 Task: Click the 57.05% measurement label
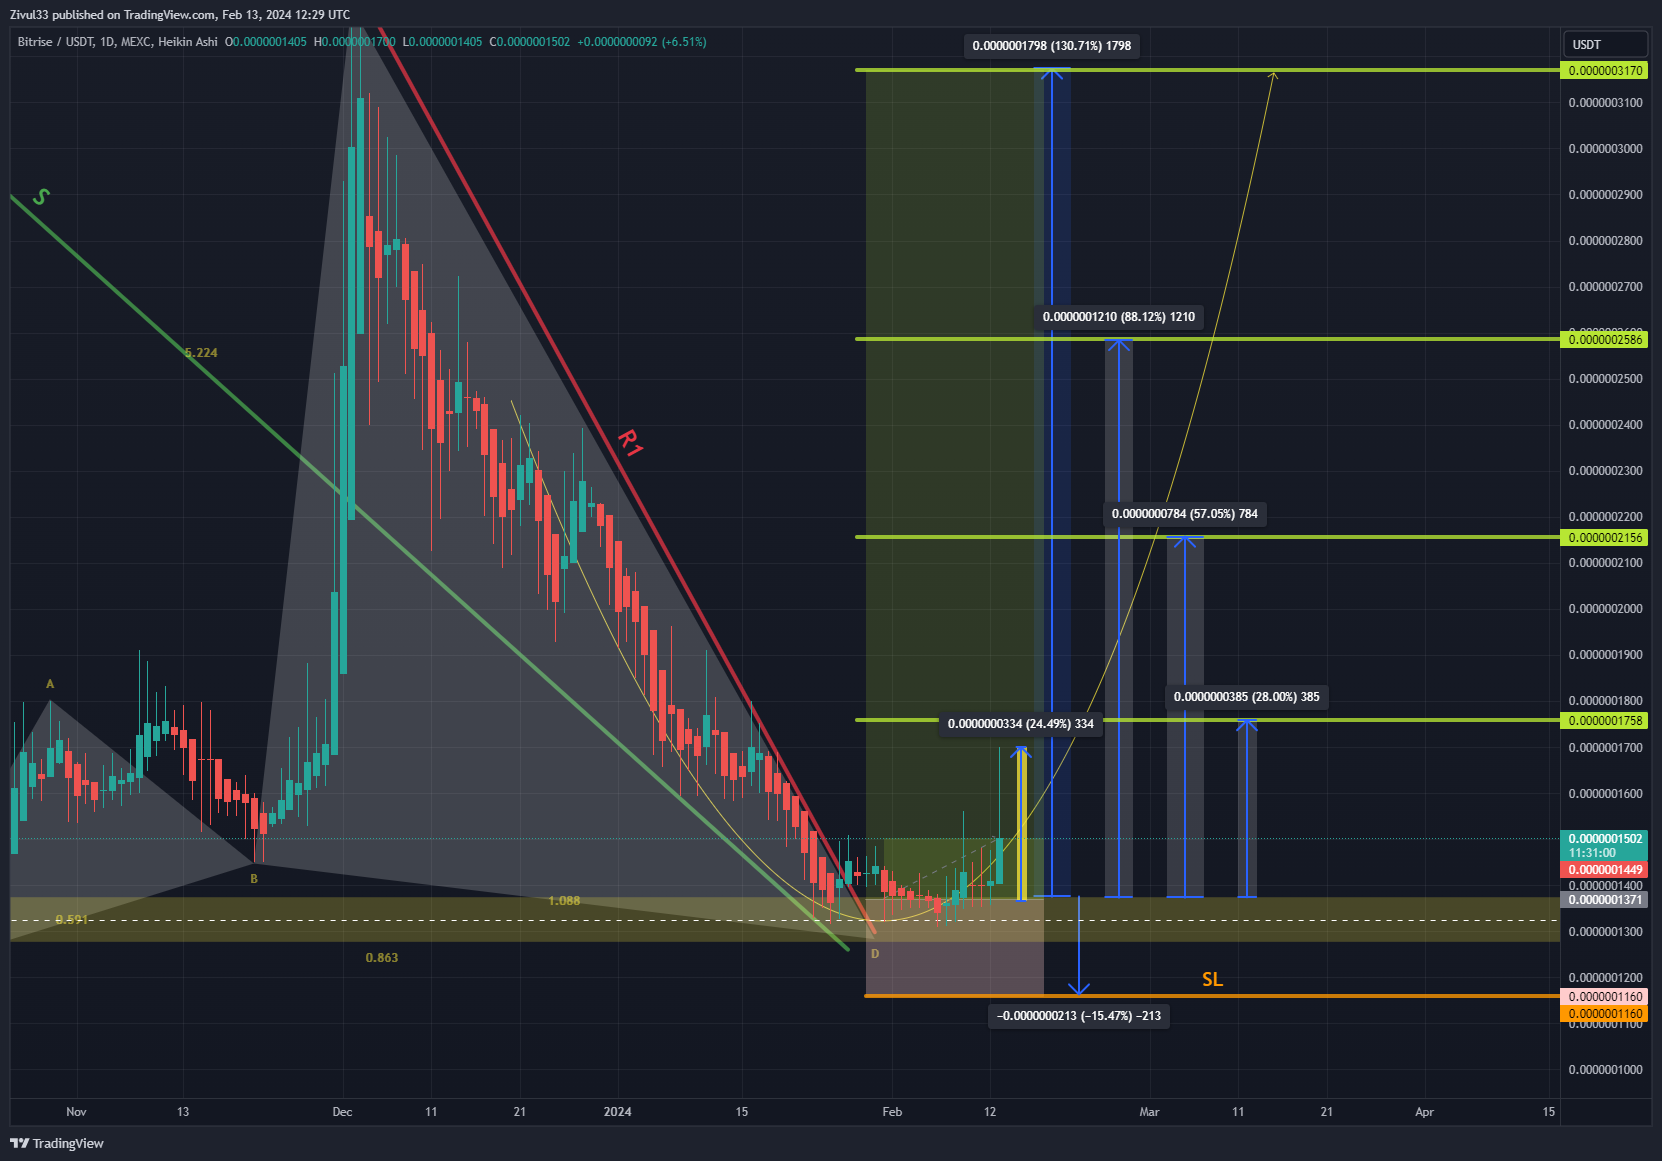[1184, 514]
